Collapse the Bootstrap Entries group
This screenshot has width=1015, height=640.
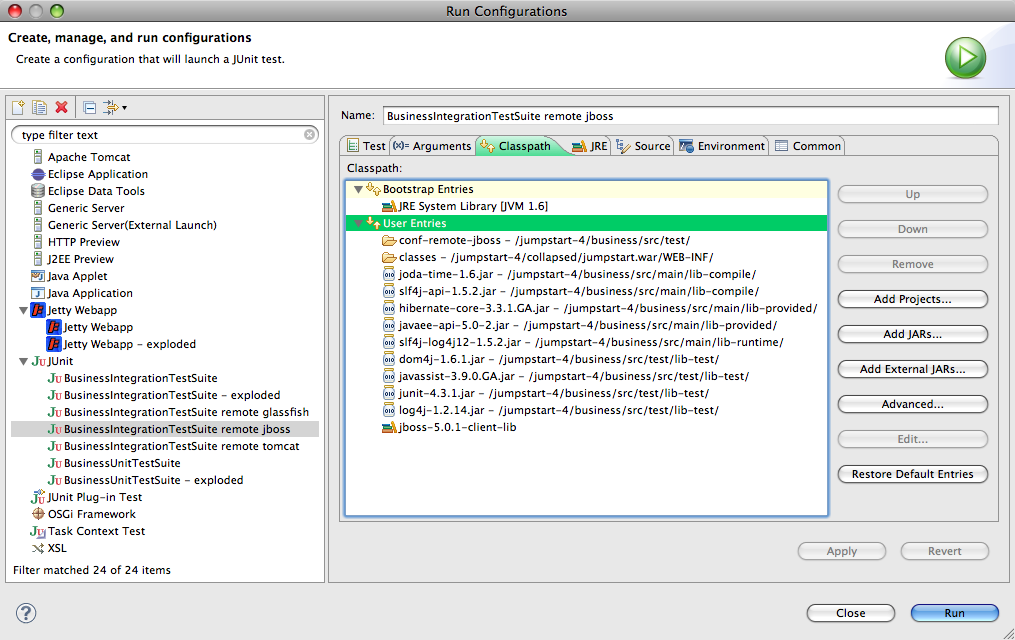[358, 189]
